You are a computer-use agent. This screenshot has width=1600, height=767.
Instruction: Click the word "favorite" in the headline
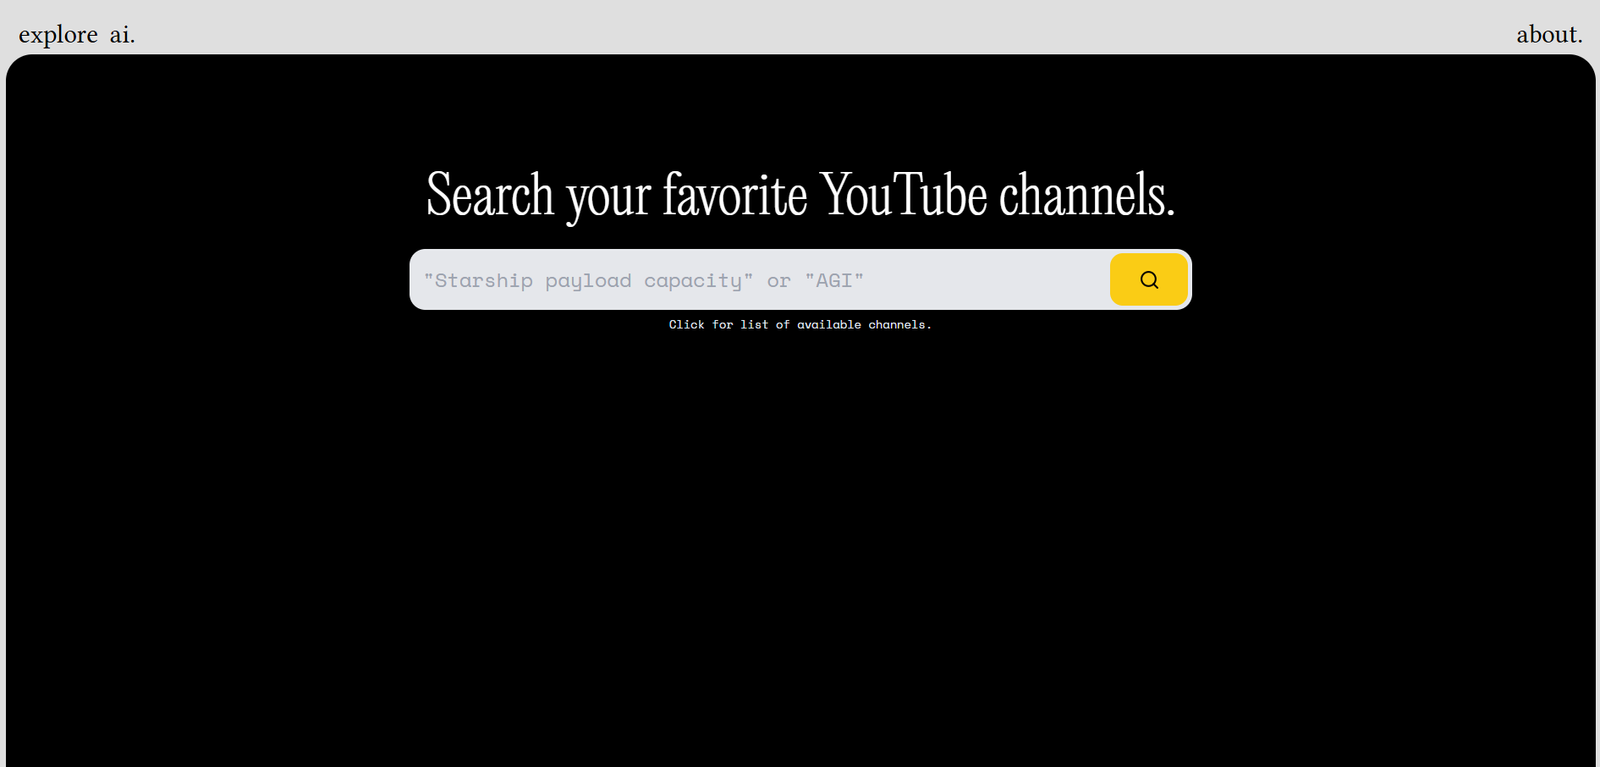pyautogui.click(x=735, y=194)
